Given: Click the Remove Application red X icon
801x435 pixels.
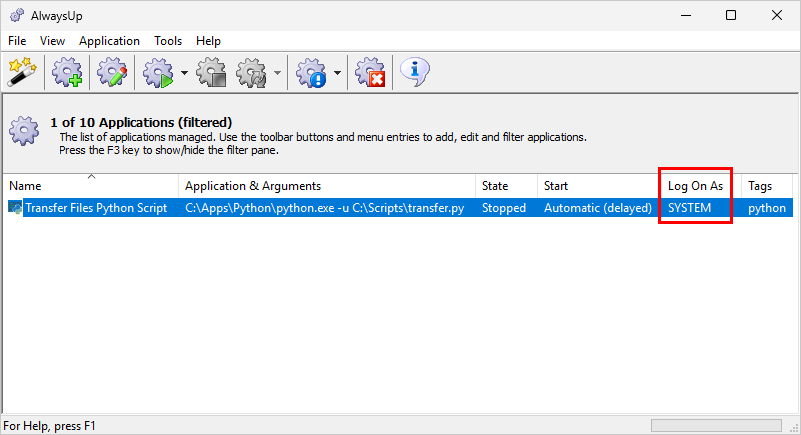Looking at the screenshot, I should pyautogui.click(x=370, y=72).
